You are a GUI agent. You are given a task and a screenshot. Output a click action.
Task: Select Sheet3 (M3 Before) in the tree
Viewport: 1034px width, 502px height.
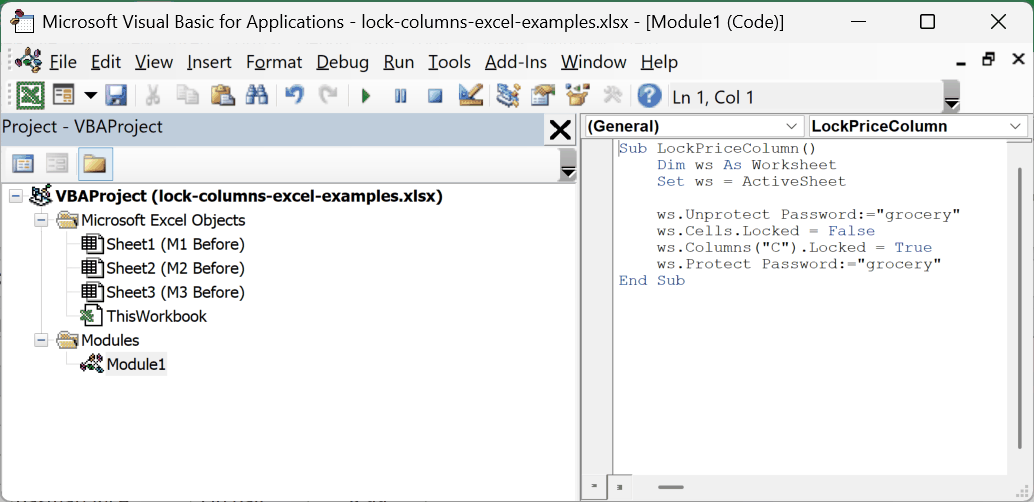pos(175,292)
